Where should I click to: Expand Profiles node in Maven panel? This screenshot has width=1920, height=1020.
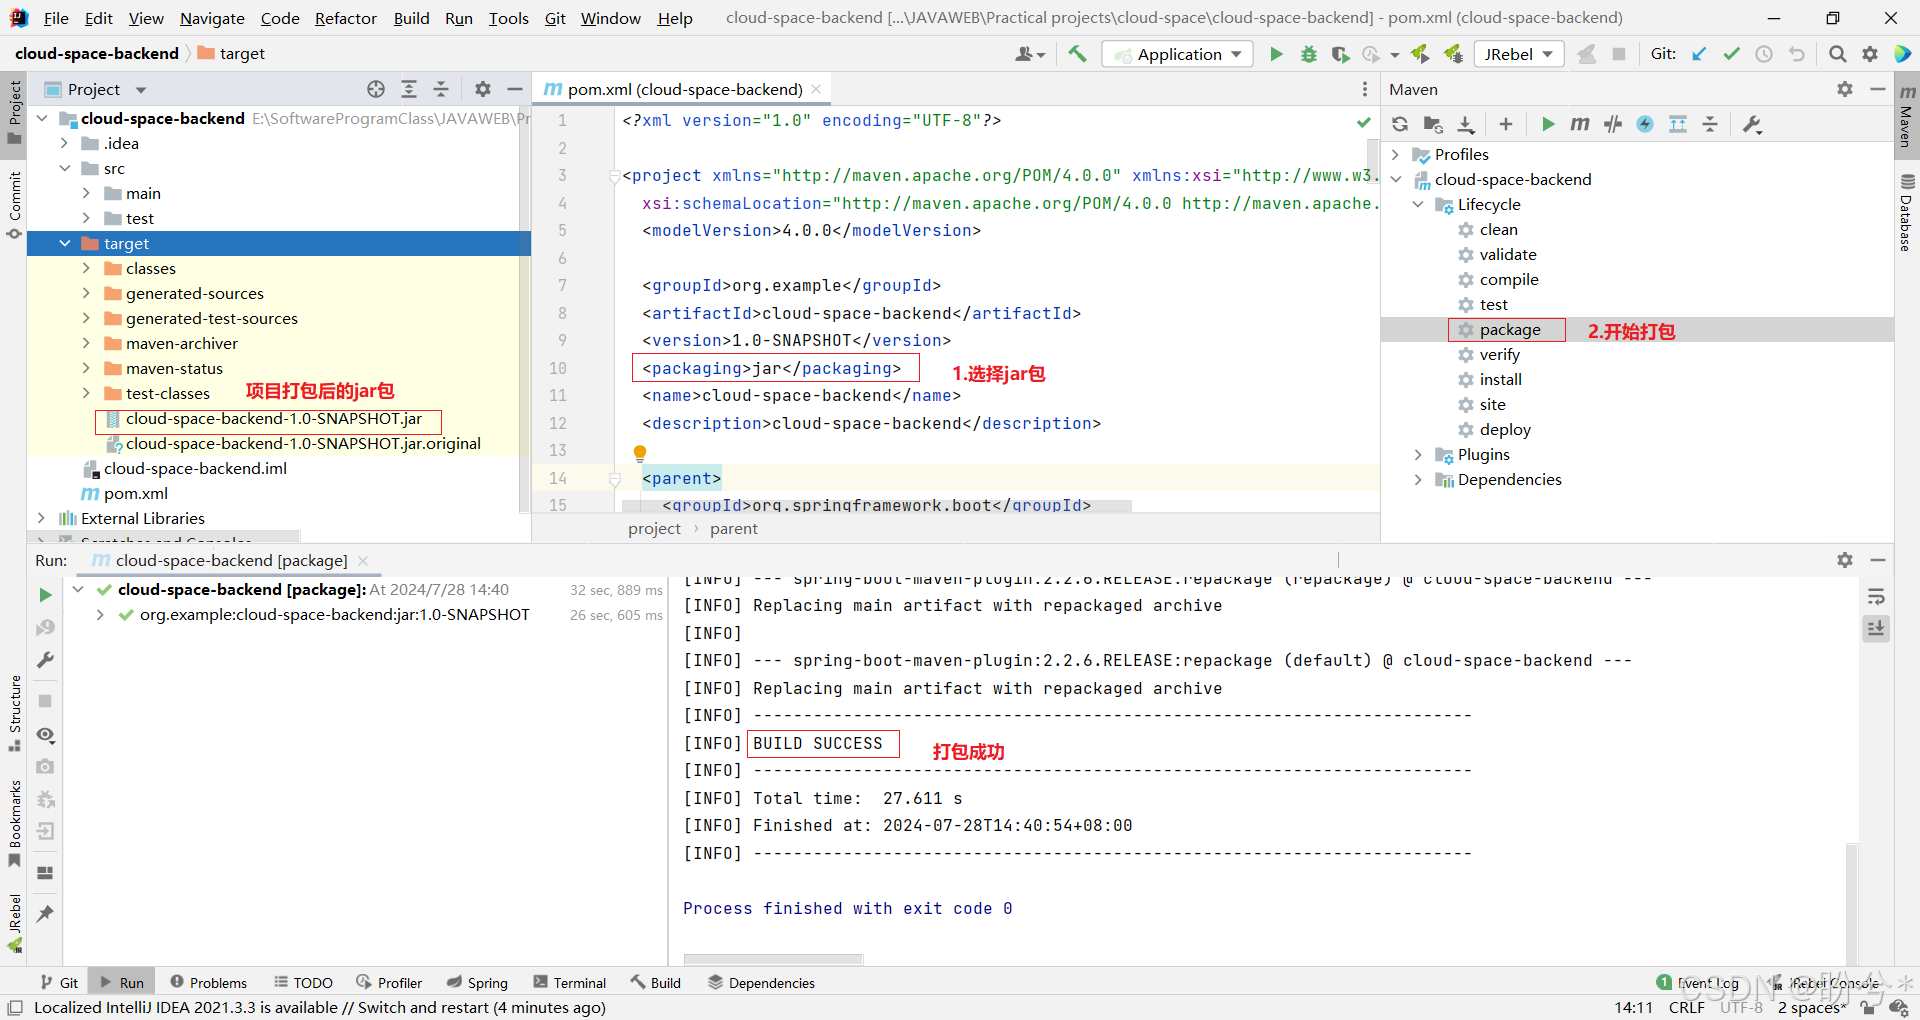[x=1396, y=154]
